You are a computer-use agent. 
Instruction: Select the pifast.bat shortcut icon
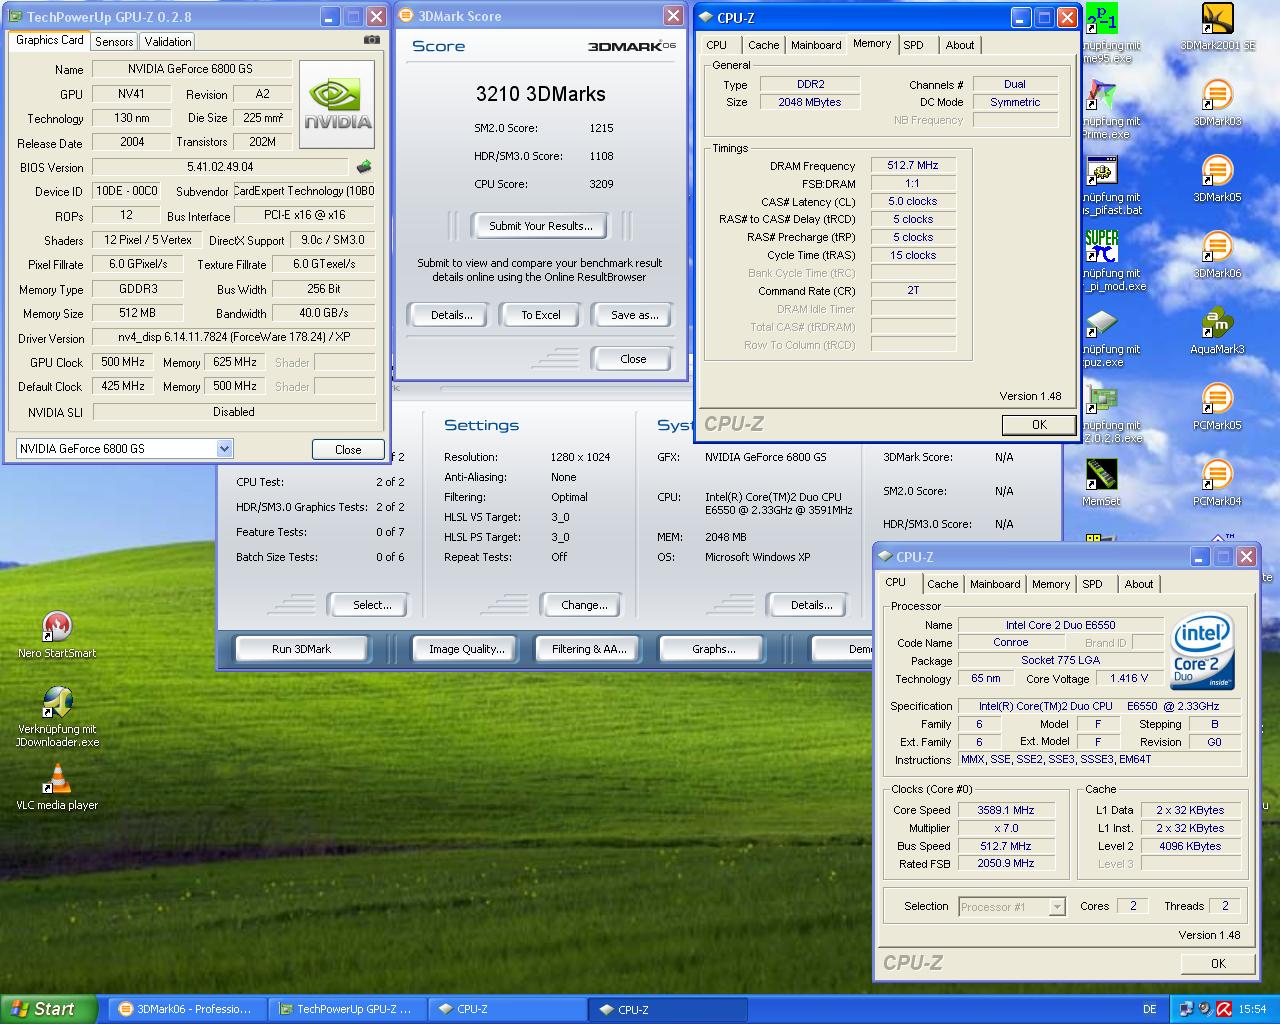click(1101, 171)
